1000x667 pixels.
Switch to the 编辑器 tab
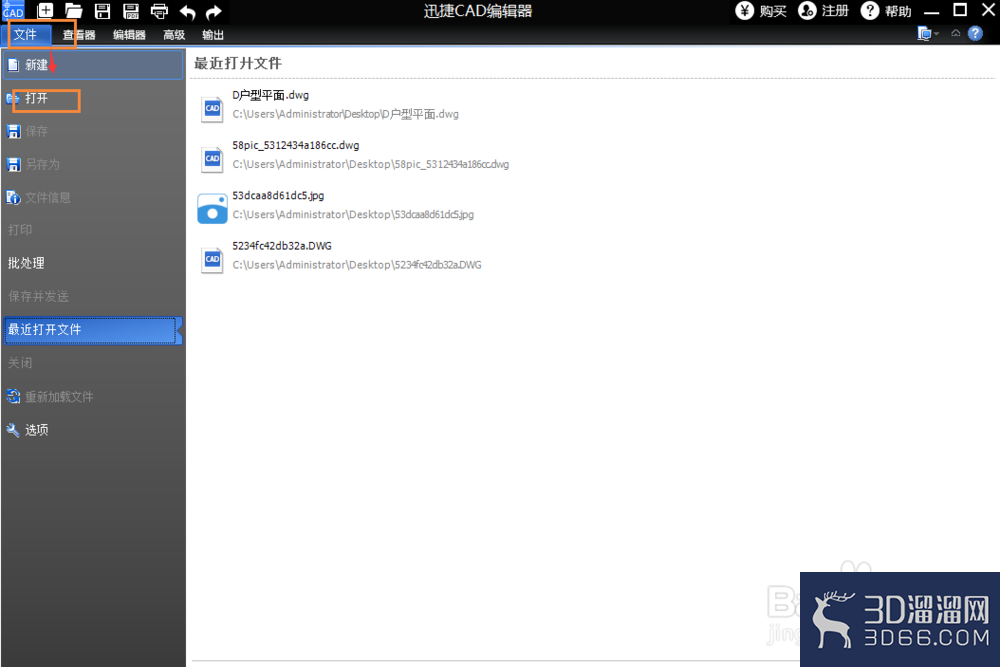tap(129, 35)
